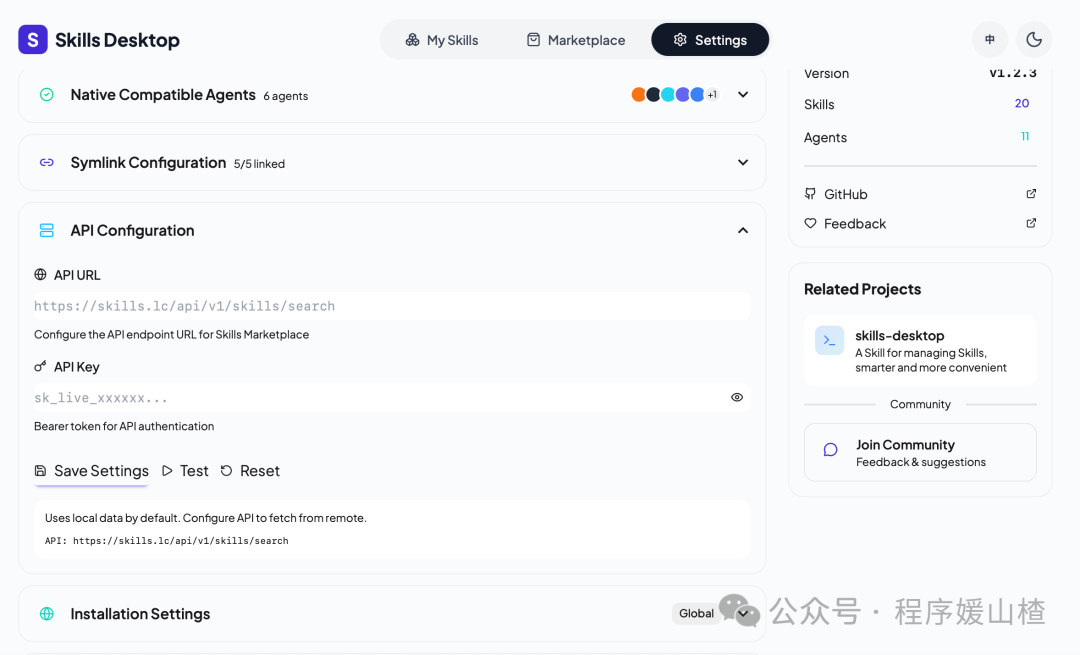Click the +1 avatar overflow indicator
This screenshot has height=655, width=1080.
click(x=712, y=94)
